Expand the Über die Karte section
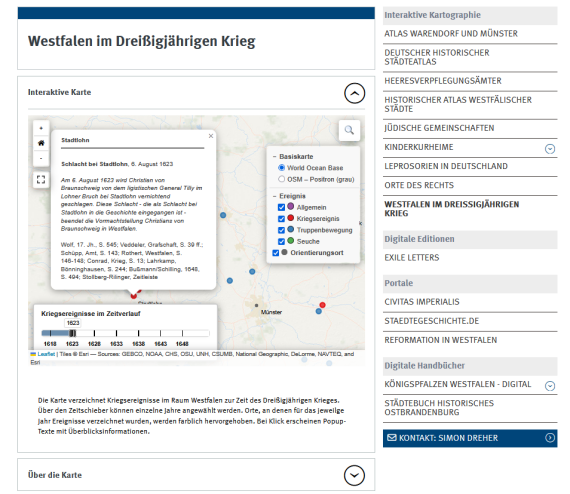The width and height of the screenshot is (570, 494). tap(354, 475)
